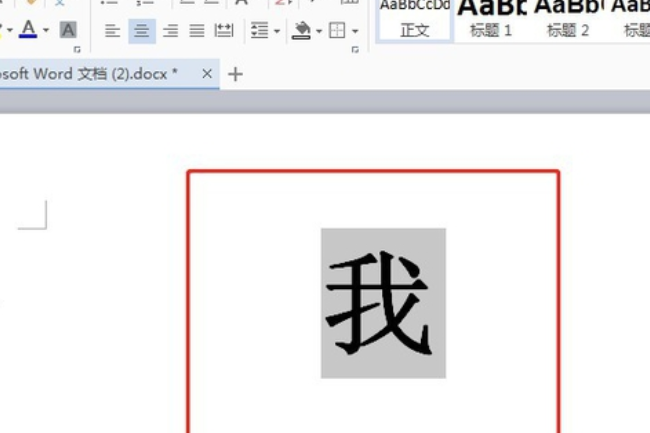
Task: Expand the borders dropdown arrow
Action: tap(355, 31)
